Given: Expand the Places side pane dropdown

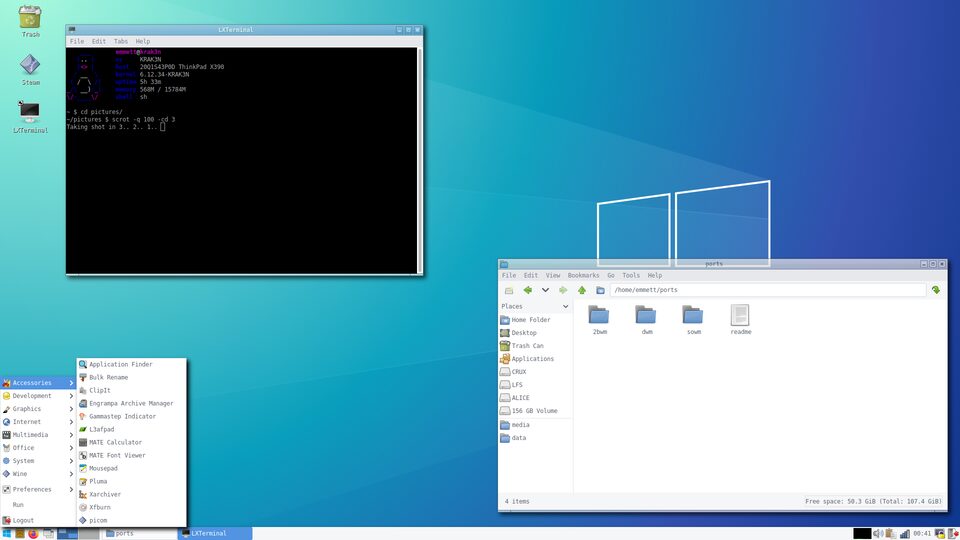Looking at the screenshot, I should point(565,306).
